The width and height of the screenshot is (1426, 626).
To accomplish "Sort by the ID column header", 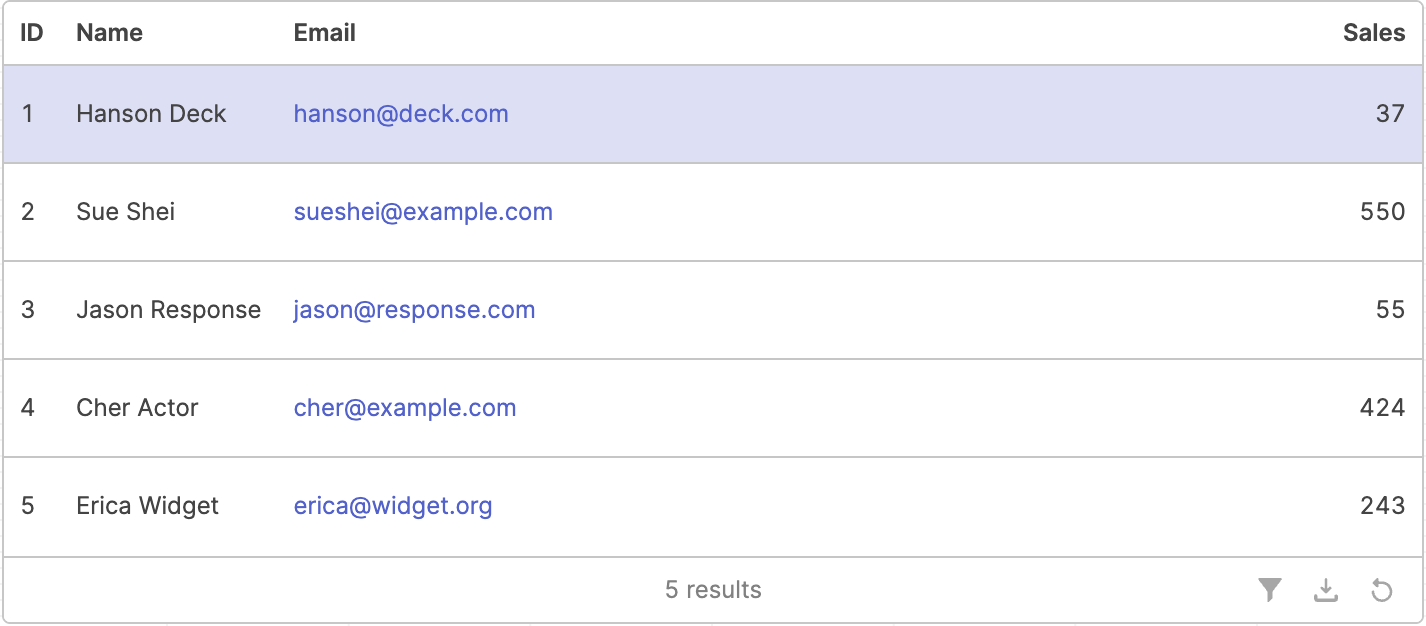I will pyautogui.click(x=32, y=33).
